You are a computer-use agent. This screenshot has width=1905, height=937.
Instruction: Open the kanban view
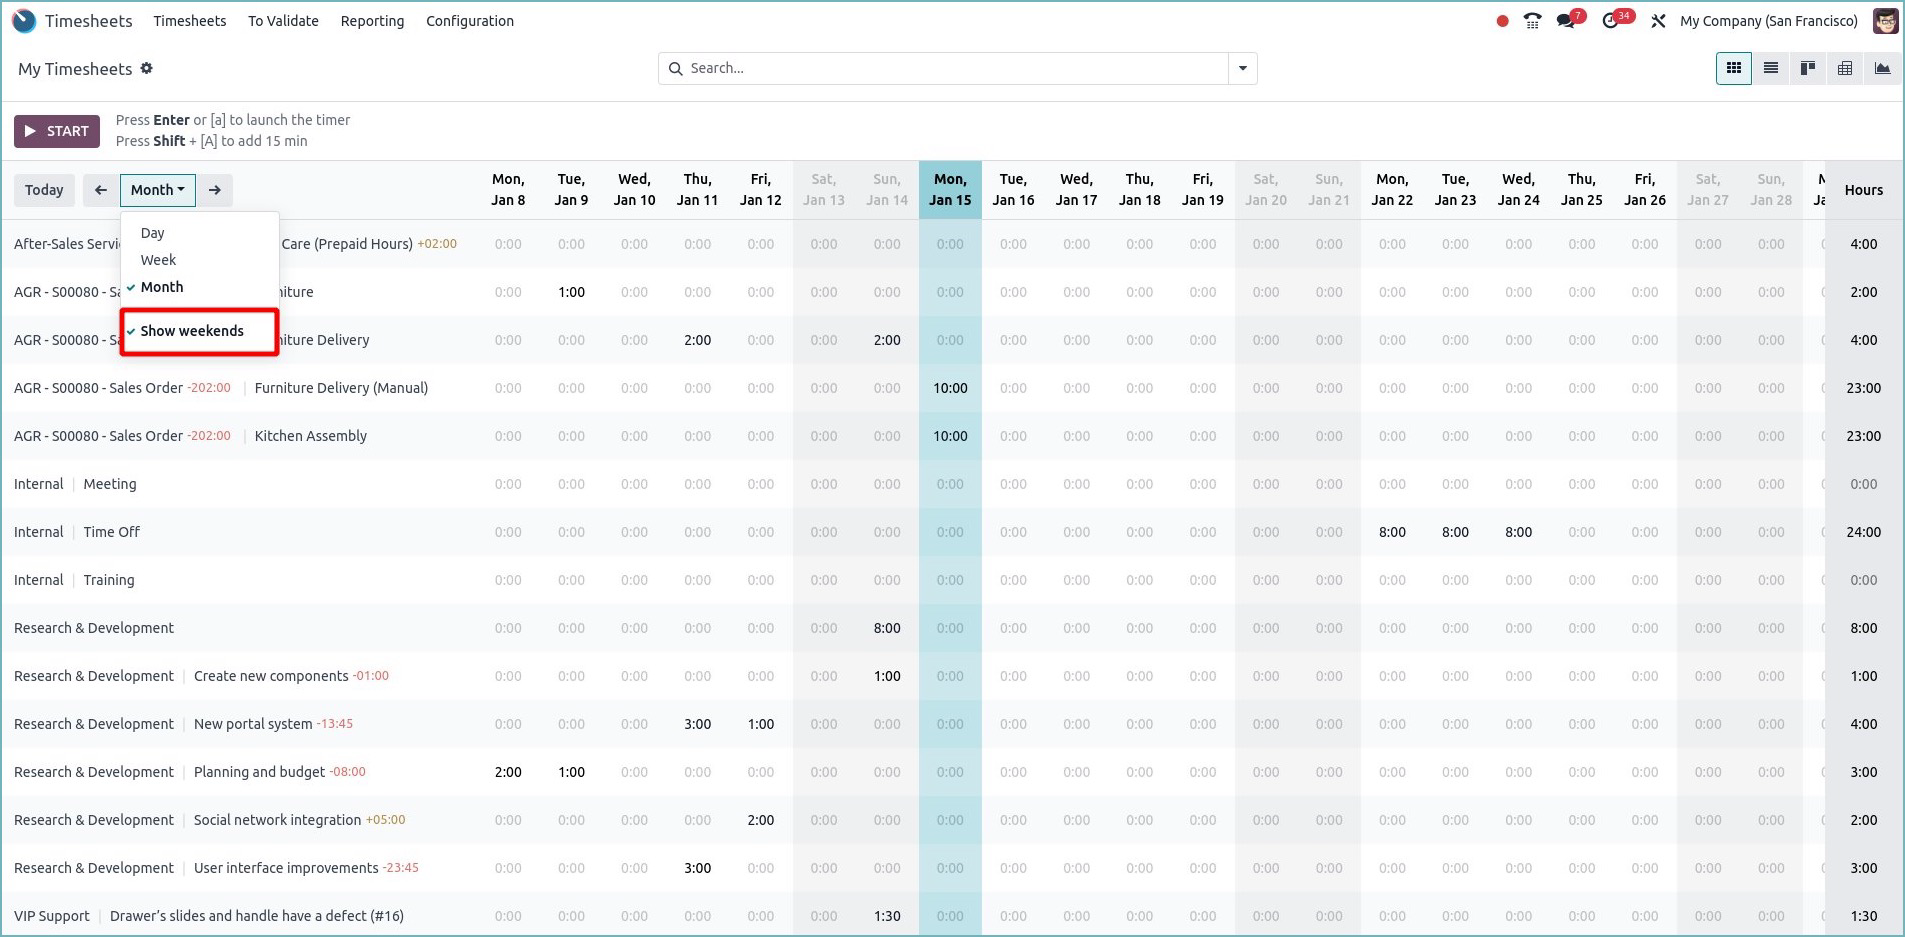(x=1807, y=68)
